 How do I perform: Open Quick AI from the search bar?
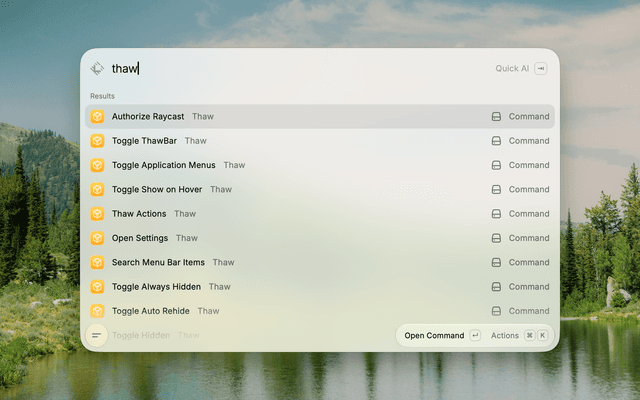(x=512, y=68)
